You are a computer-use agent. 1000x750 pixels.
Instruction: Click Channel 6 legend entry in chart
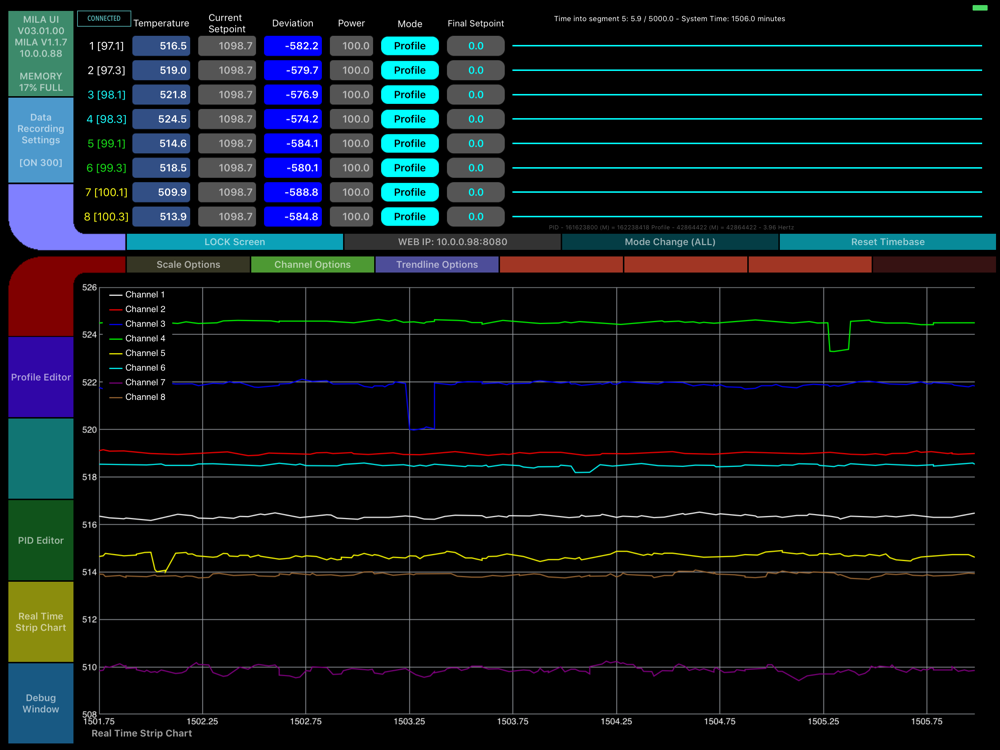tap(137, 368)
